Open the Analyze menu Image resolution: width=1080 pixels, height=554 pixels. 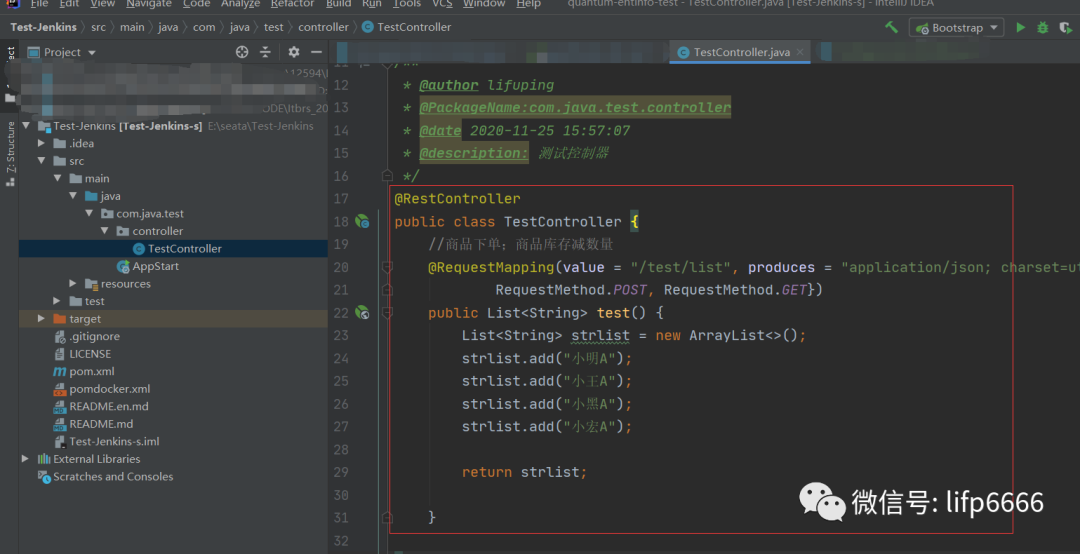coord(240,3)
